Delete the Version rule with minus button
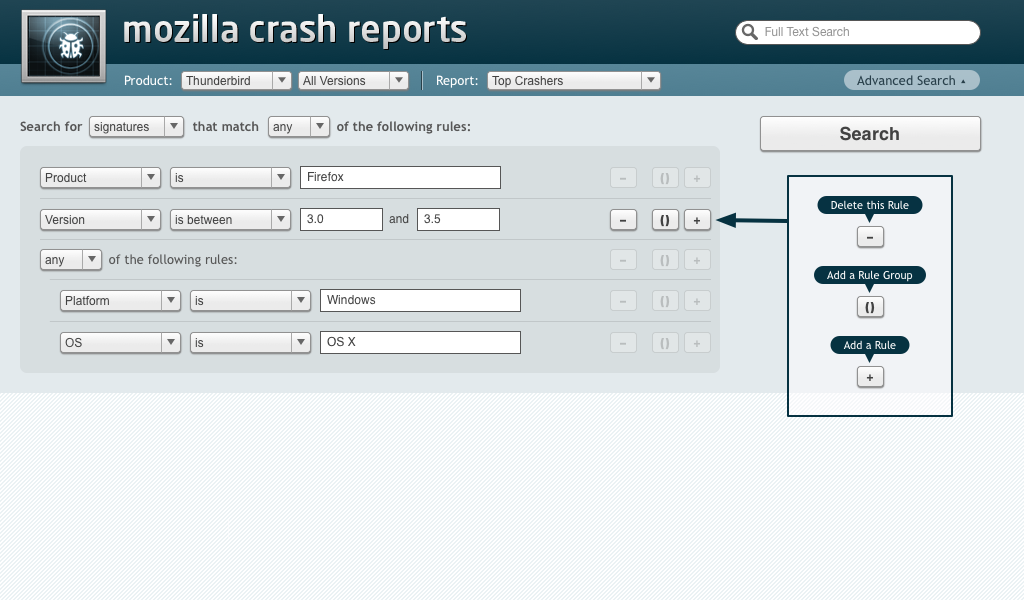 [x=623, y=220]
